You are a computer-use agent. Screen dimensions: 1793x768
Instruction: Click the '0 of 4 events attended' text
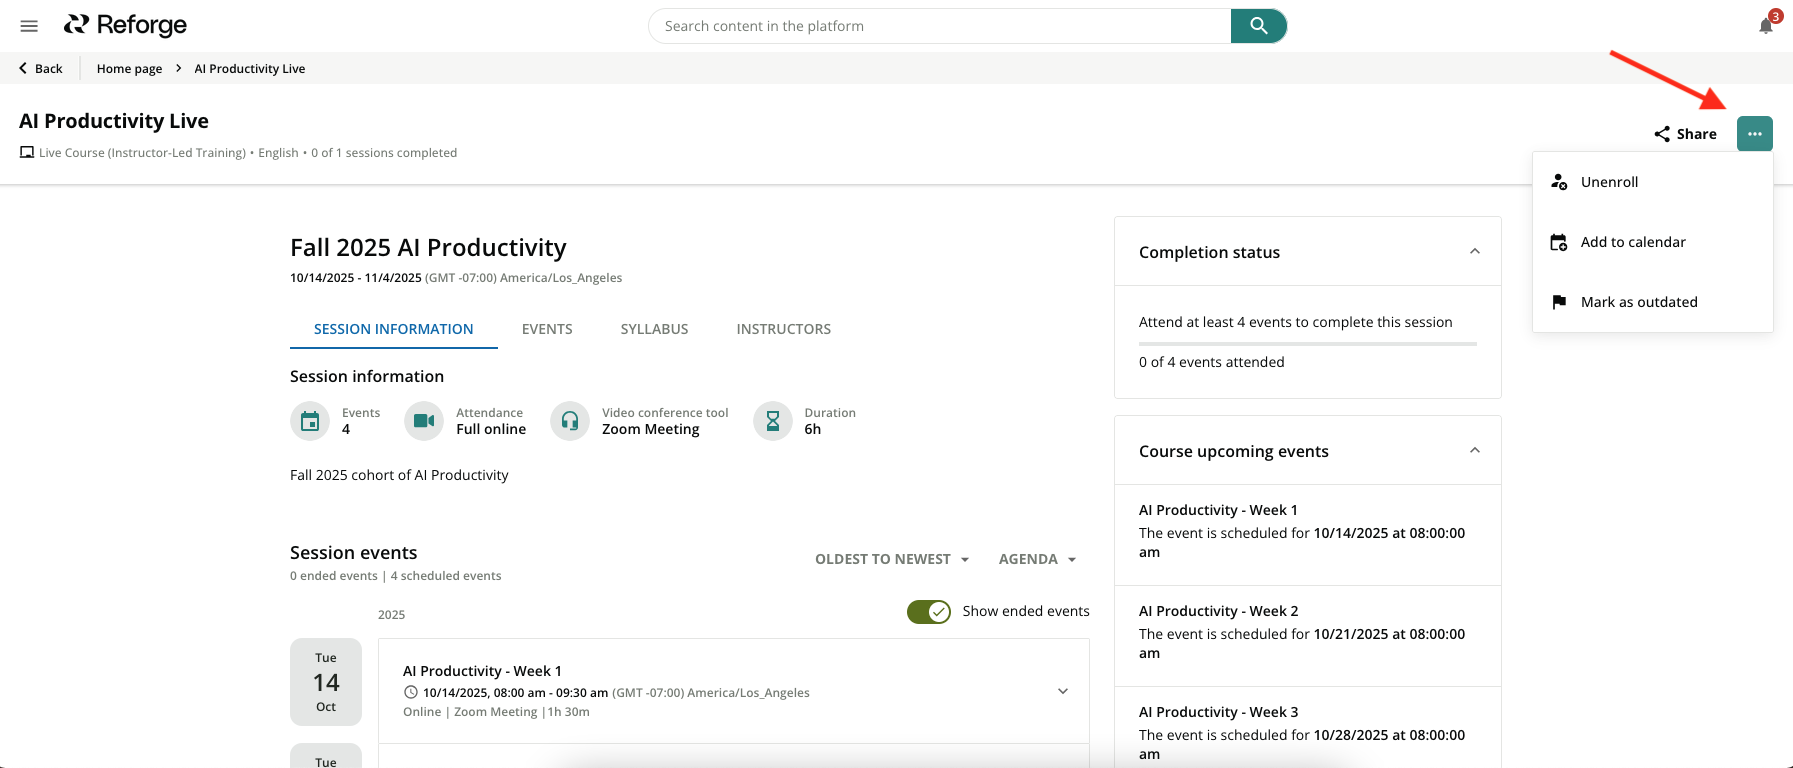(1212, 362)
